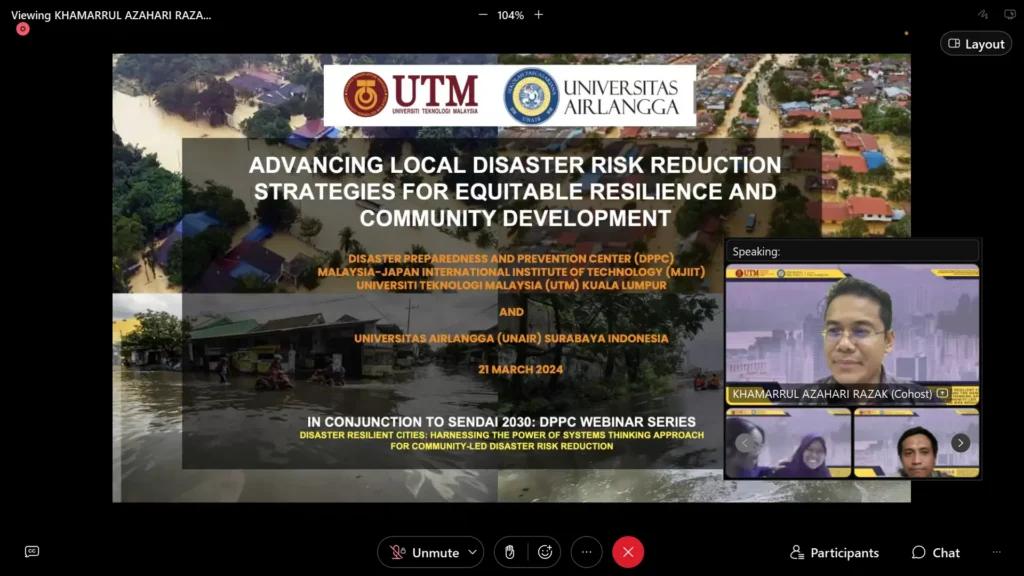Image resolution: width=1024 pixels, height=576 pixels.
Task: Select Khamarrul Azahari Razak speaker video
Action: [852, 334]
